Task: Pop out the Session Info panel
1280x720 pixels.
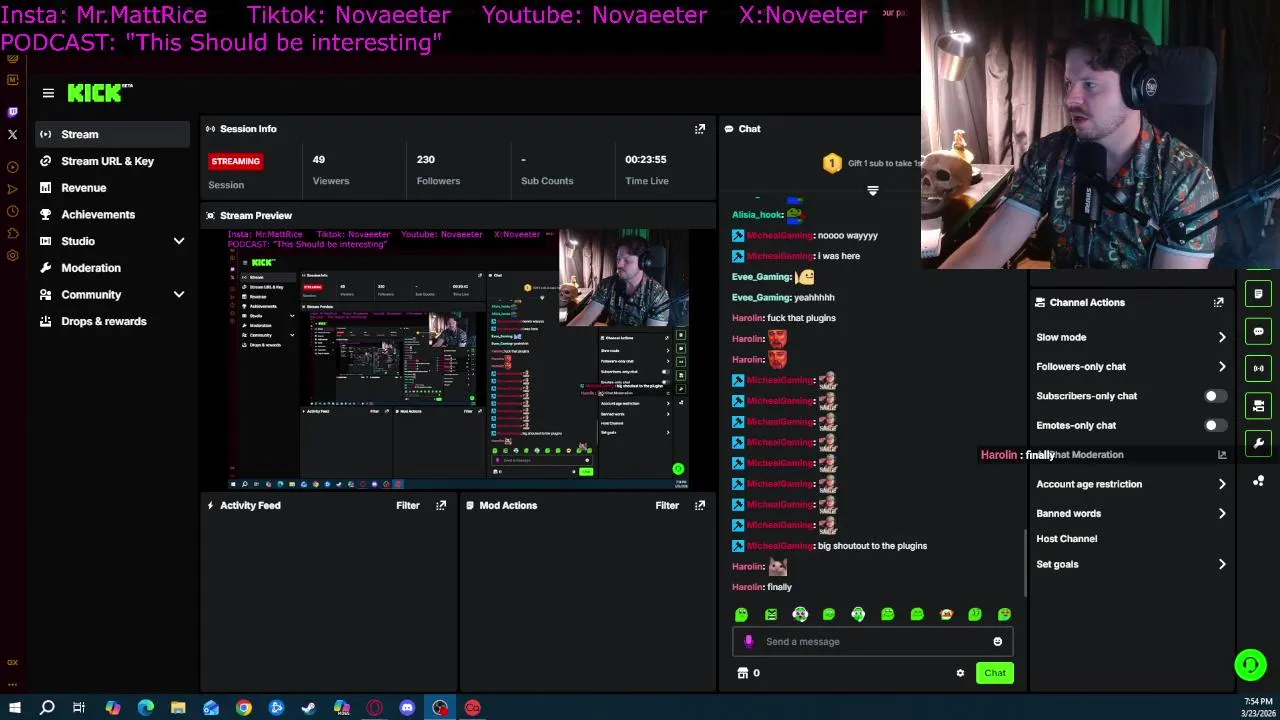Action: [700, 129]
